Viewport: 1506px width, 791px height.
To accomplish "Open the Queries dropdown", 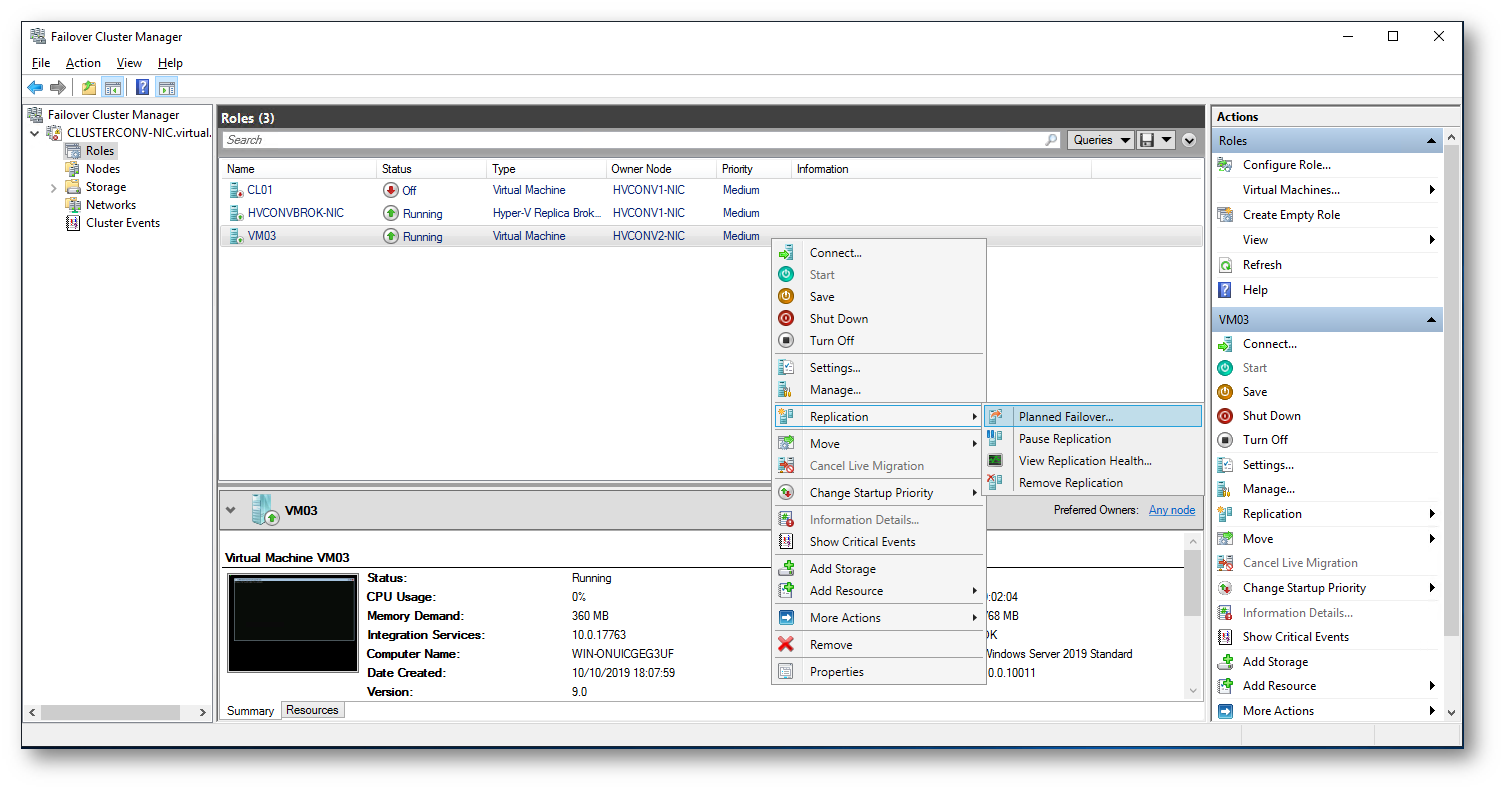I will coord(1100,140).
